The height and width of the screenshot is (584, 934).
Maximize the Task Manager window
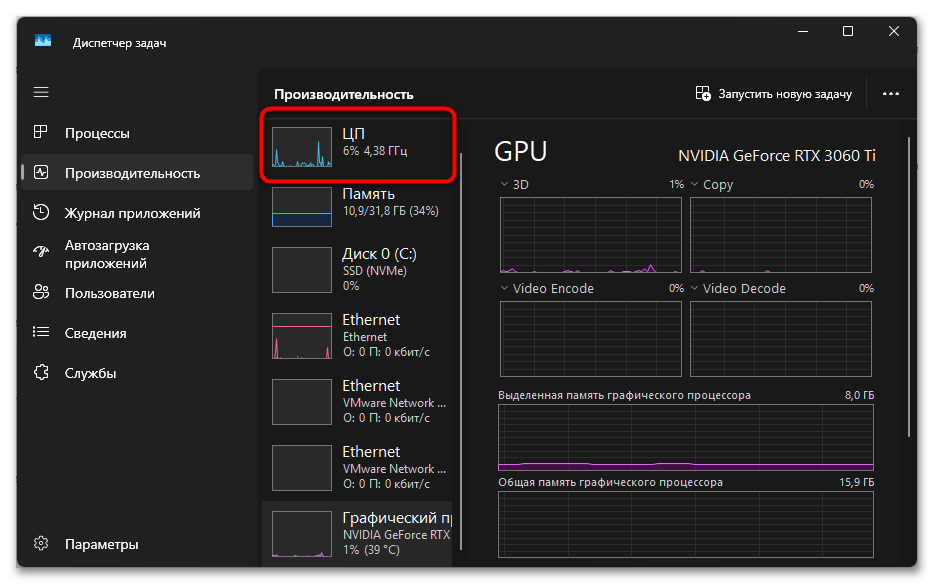[x=848, y=31]
